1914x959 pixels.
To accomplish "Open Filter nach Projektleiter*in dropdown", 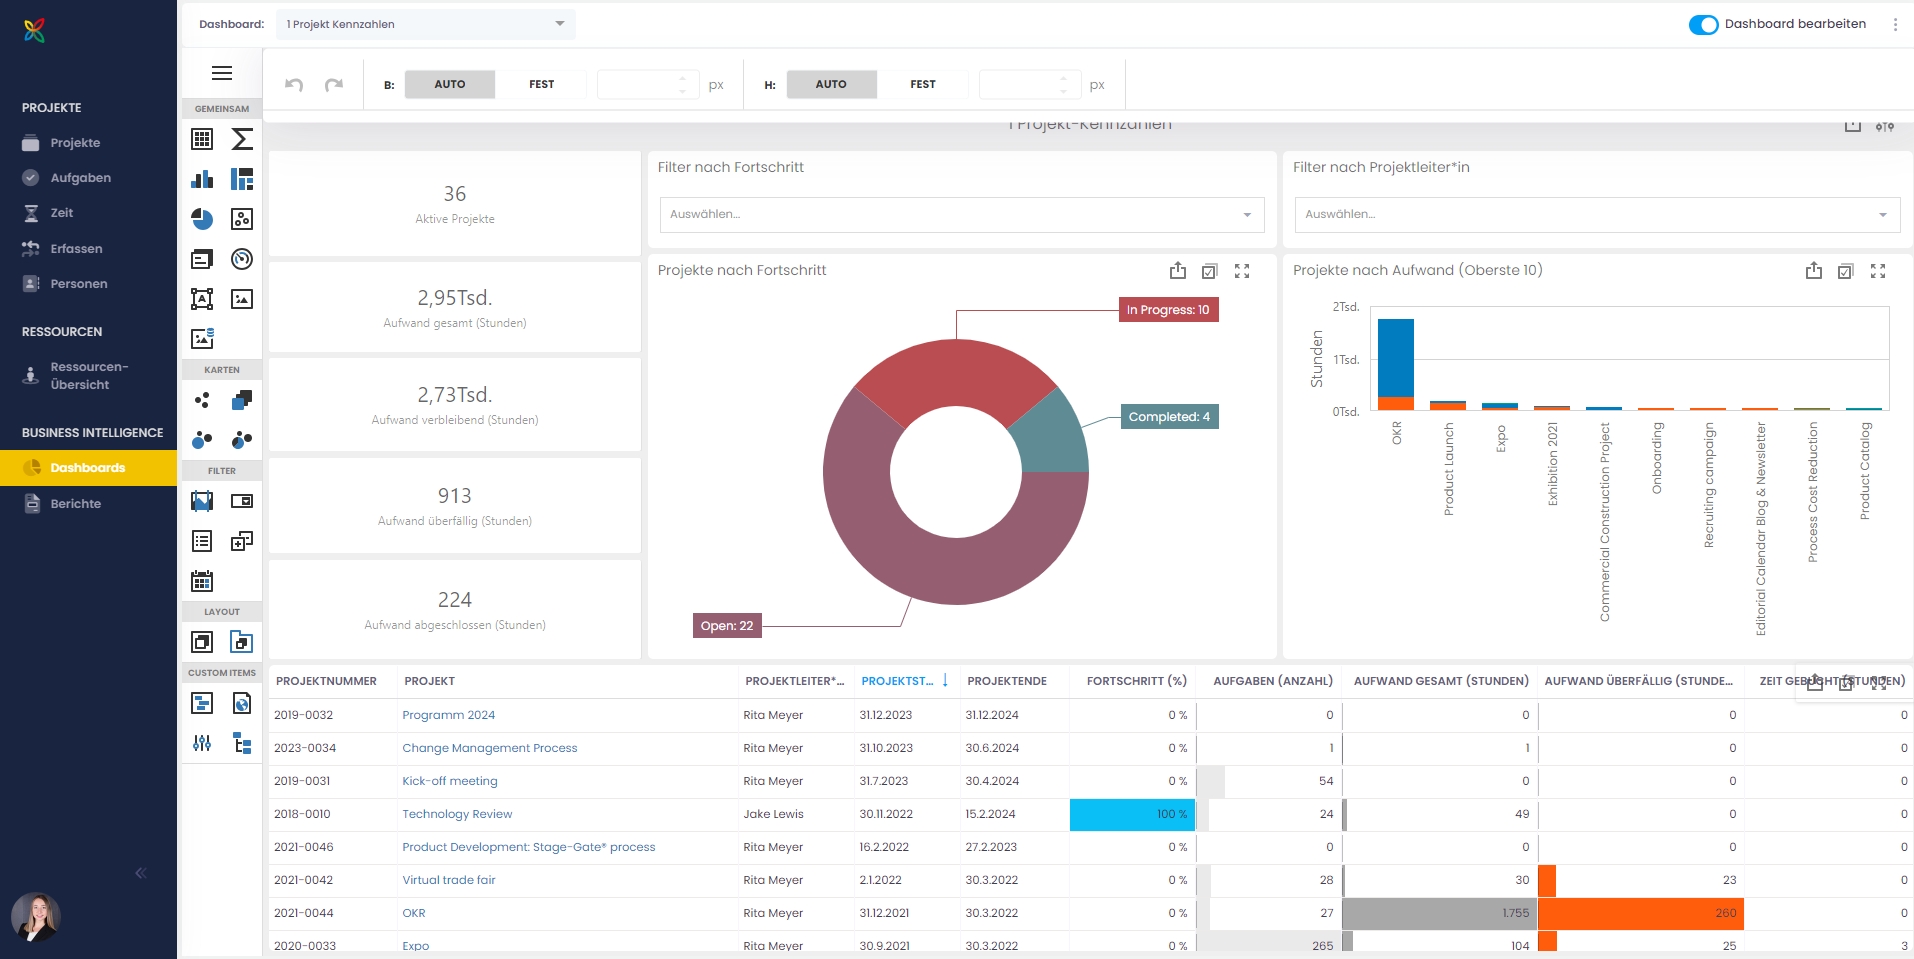I will click(x=1597, y=215).
